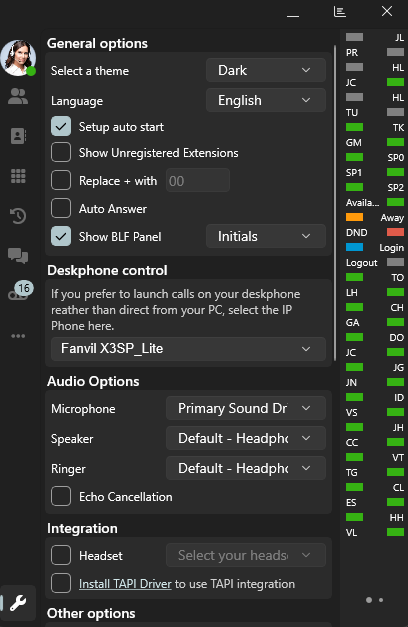The image size is (408, 627).
Task: Go to first BLF page dot
Action: tap(369, 600)
